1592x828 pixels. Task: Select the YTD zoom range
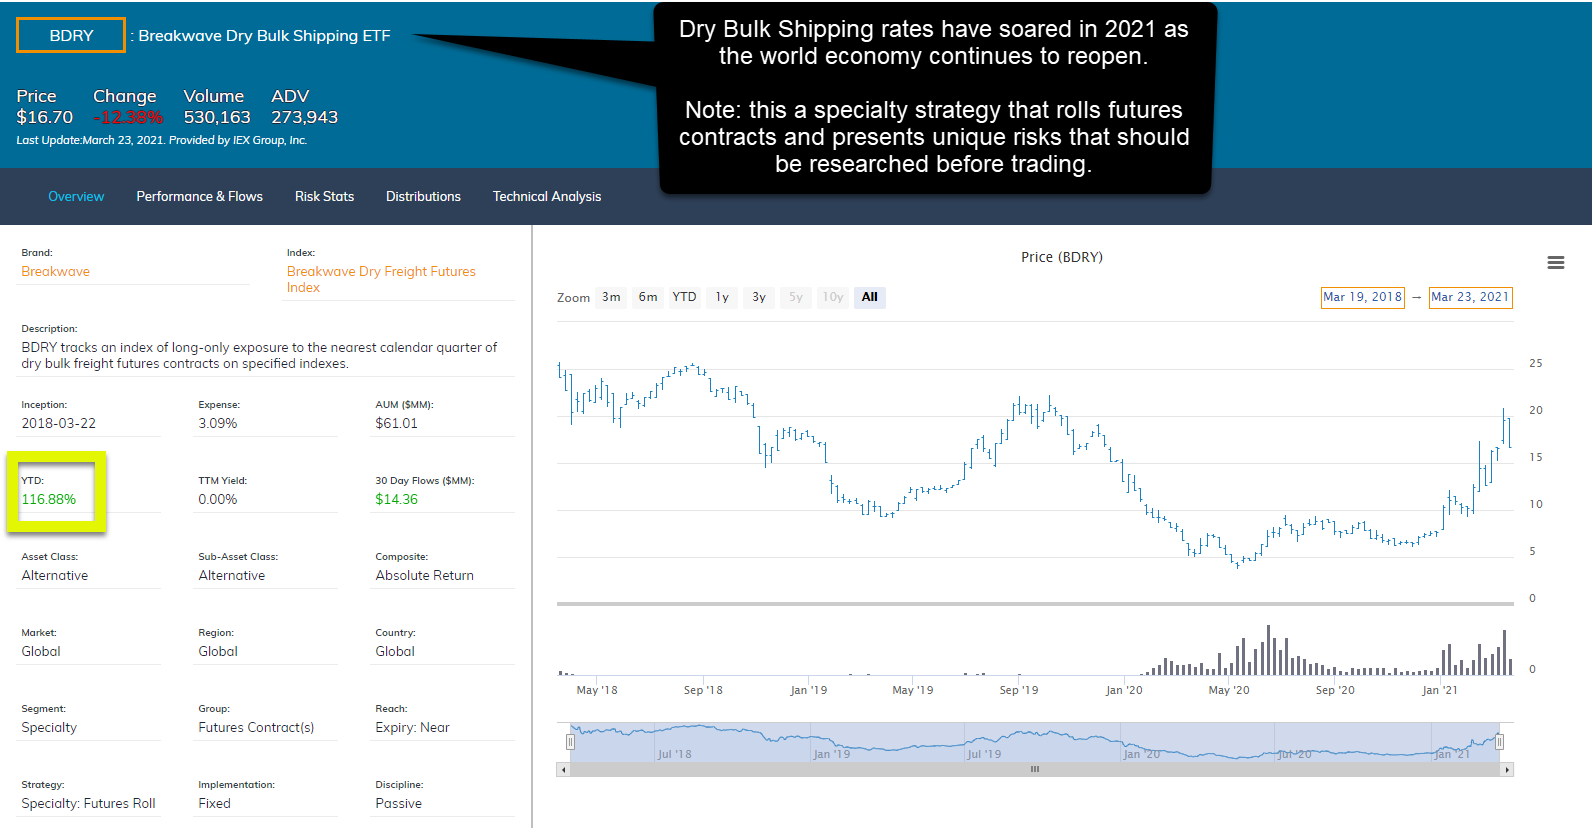684,297
